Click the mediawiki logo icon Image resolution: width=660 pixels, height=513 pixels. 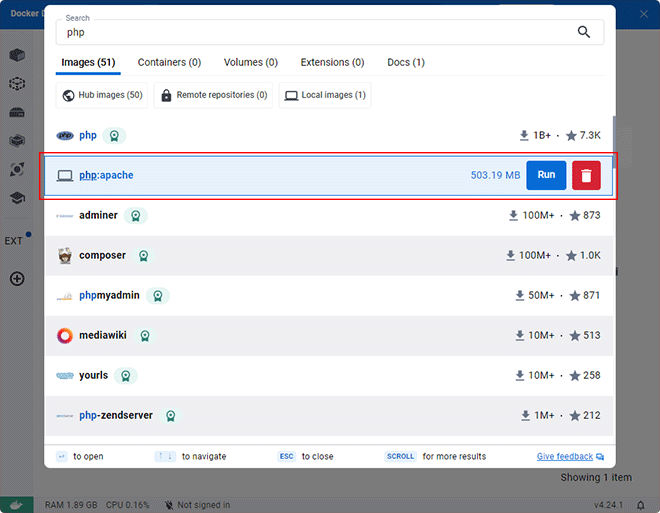click(65, 335)
